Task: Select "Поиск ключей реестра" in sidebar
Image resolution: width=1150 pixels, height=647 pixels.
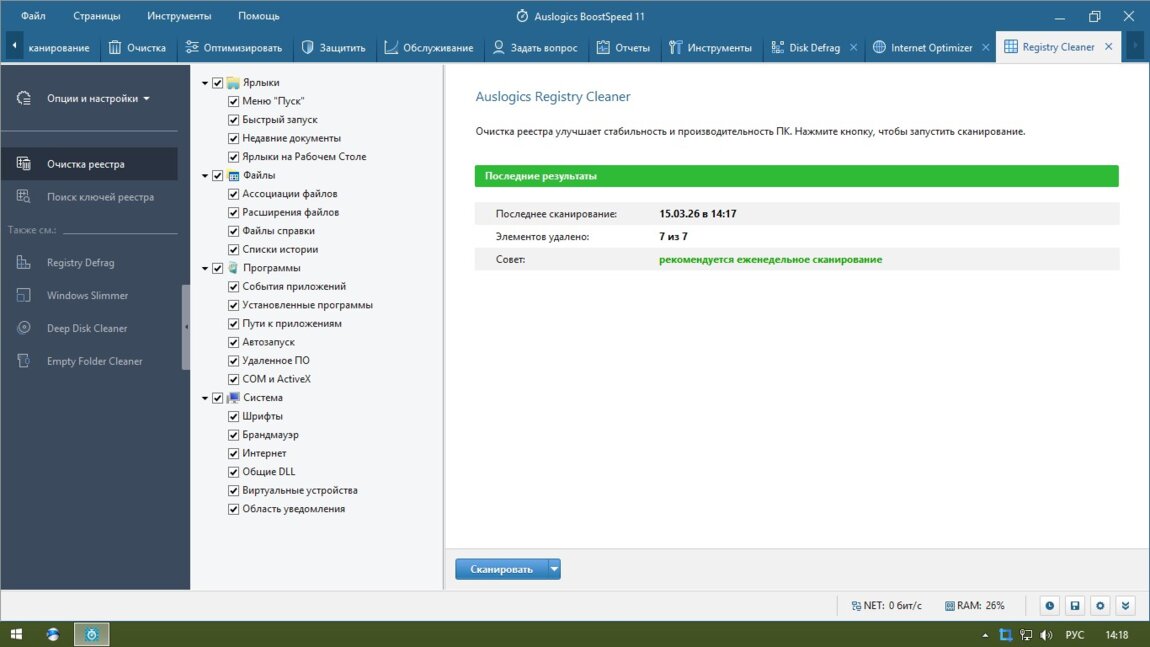Action: [100, 197]
